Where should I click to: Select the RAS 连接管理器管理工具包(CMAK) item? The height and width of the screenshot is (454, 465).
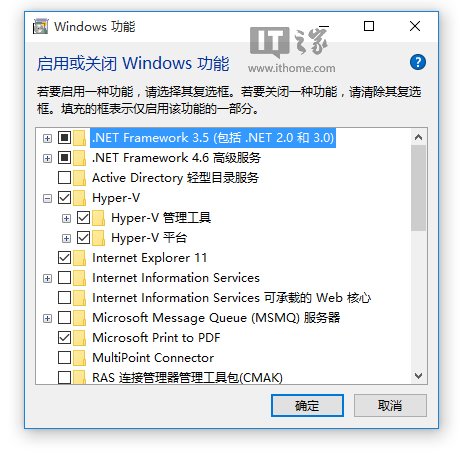[x=187, y=378]
